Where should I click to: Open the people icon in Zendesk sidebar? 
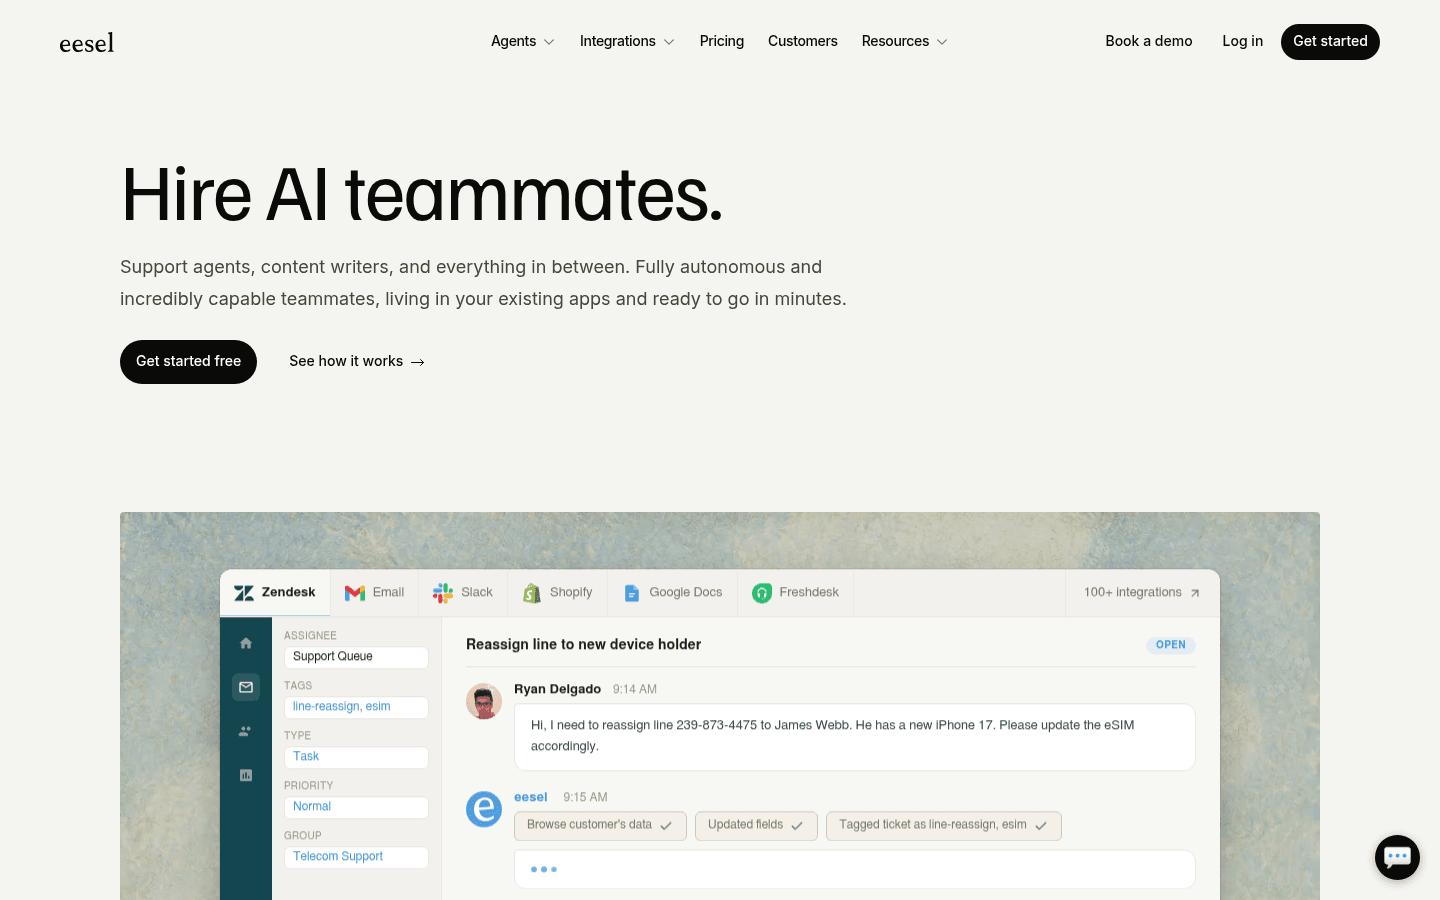point(246,731)
